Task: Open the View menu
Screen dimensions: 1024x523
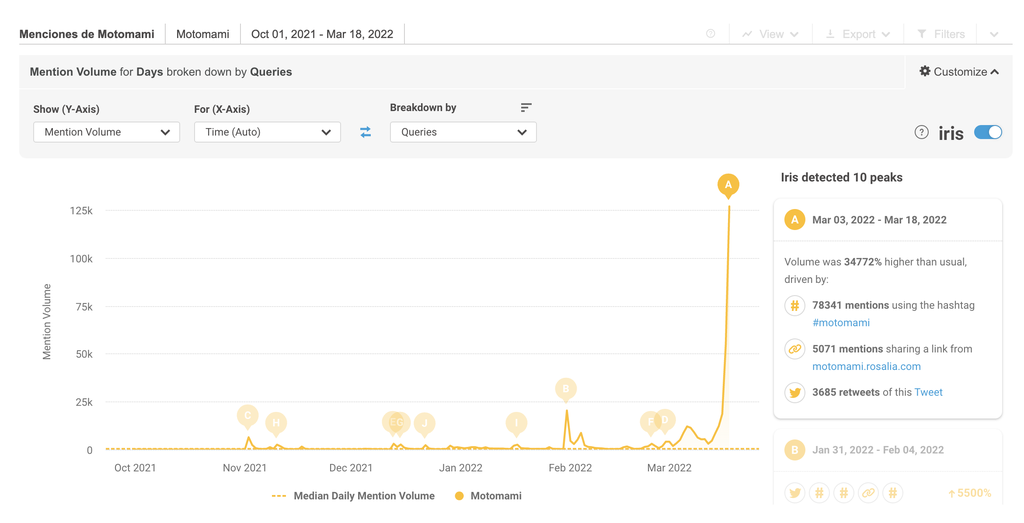Action: pos(770,34)
